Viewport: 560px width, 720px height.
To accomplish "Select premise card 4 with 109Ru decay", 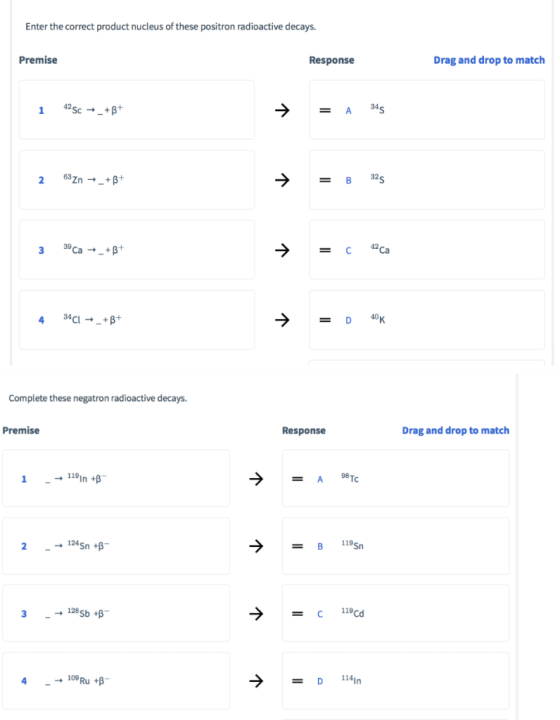I will (x=116, y=681).
